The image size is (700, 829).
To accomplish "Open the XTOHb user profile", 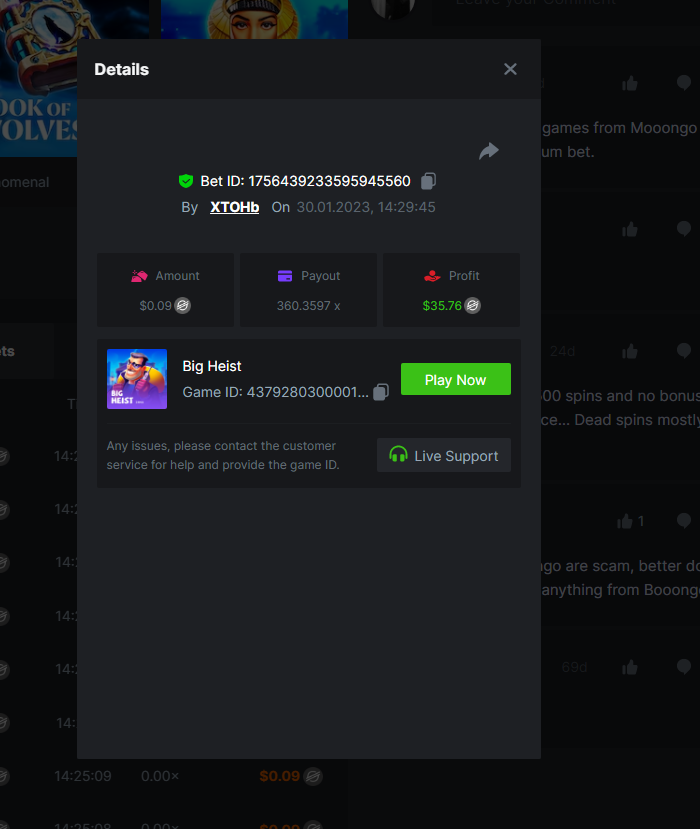I will (234, 207).
